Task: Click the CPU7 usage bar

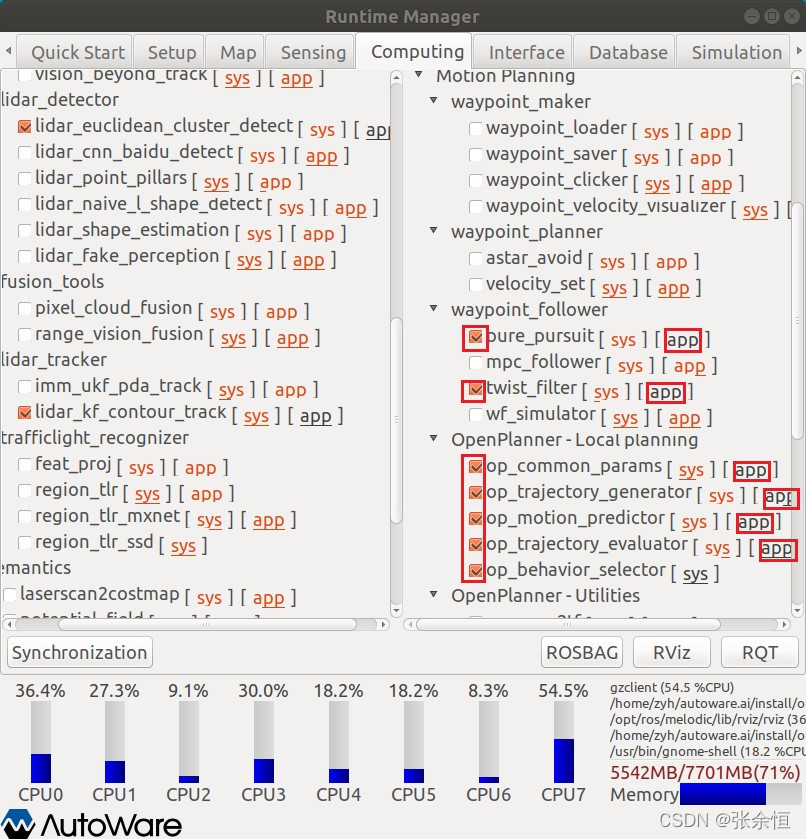Action: point(564,742)
